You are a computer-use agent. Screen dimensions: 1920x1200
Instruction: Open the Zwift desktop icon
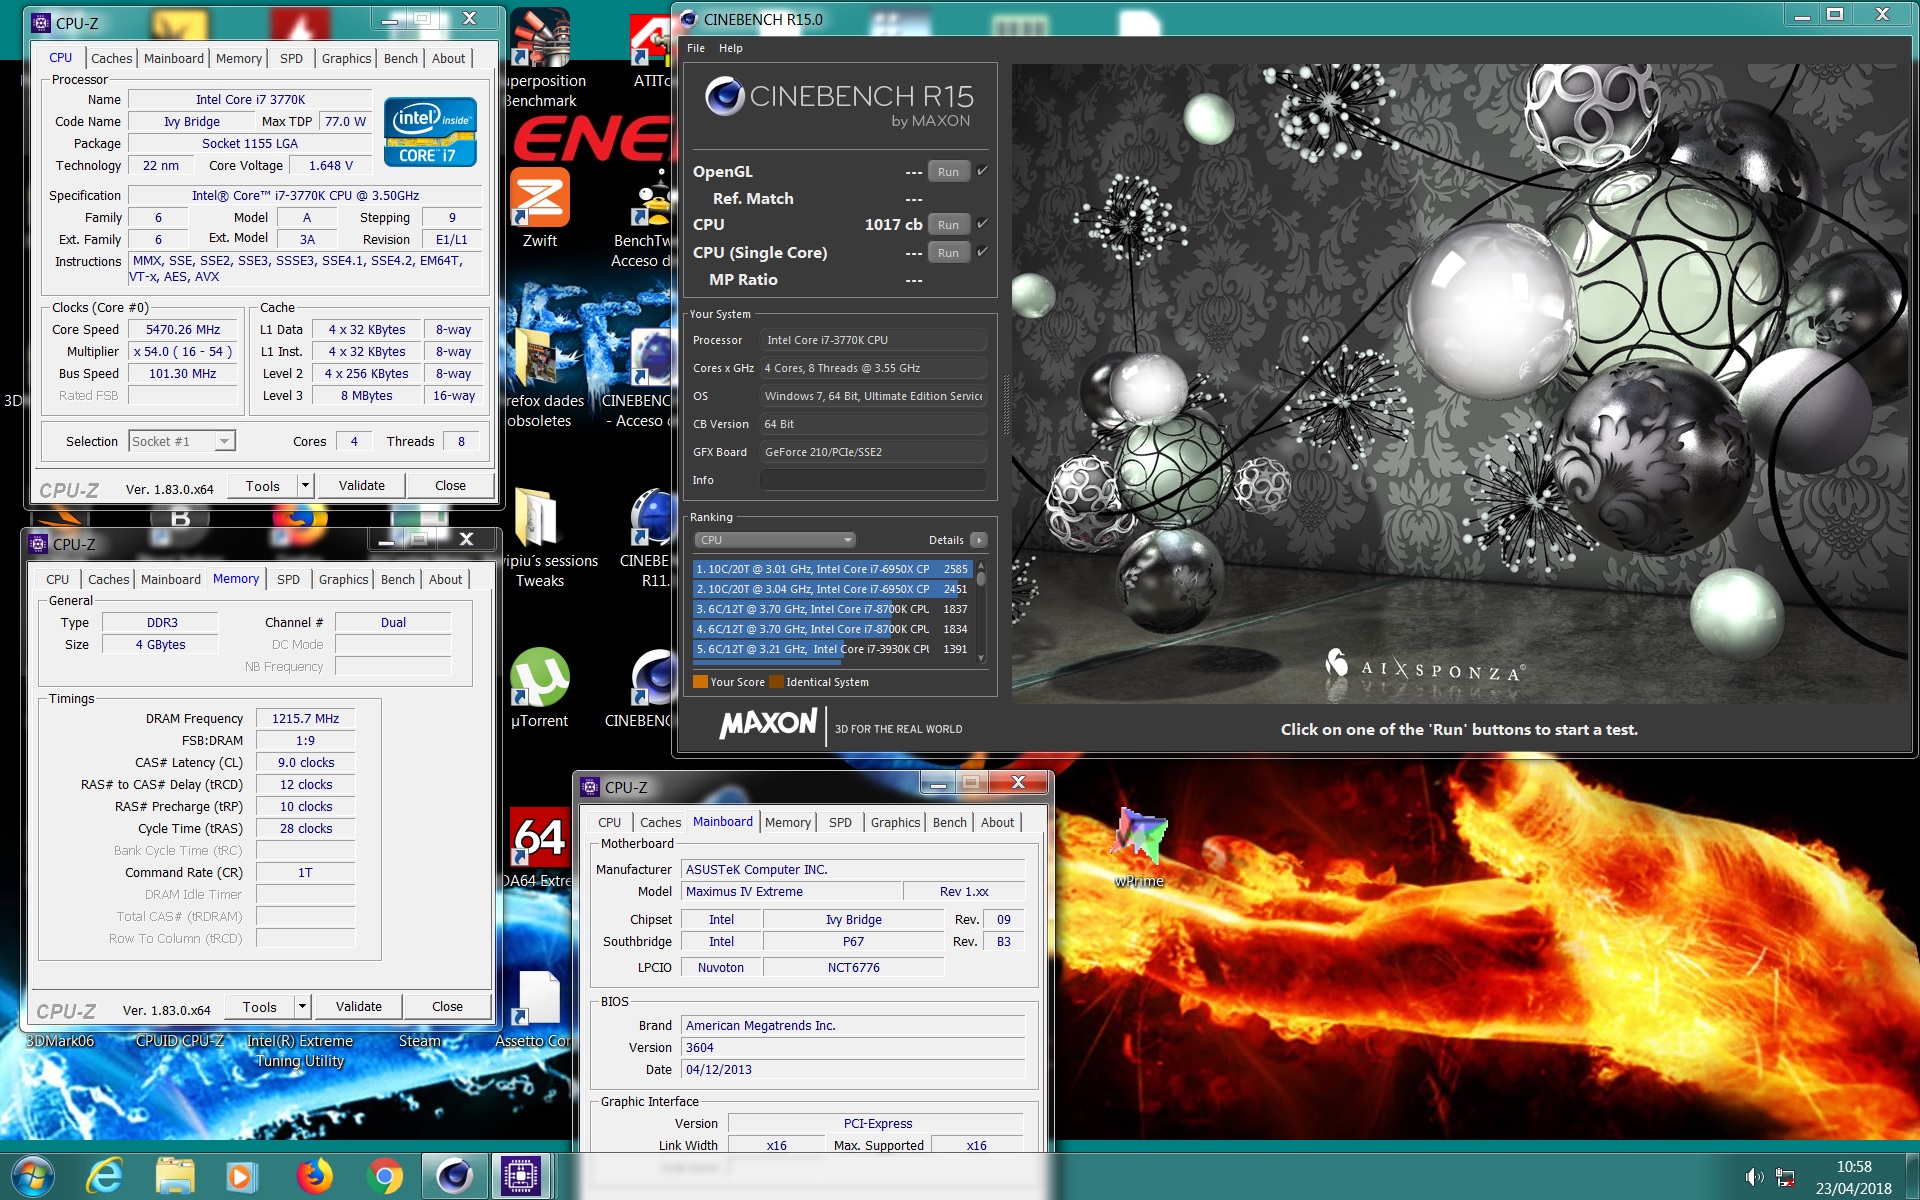(540, 207)
